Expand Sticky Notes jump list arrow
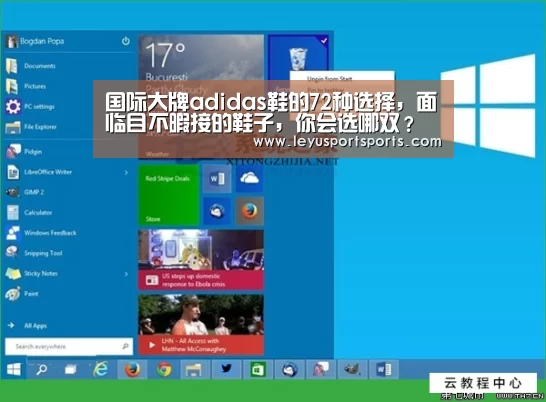The image size is (546, 402). pos(126,274)
